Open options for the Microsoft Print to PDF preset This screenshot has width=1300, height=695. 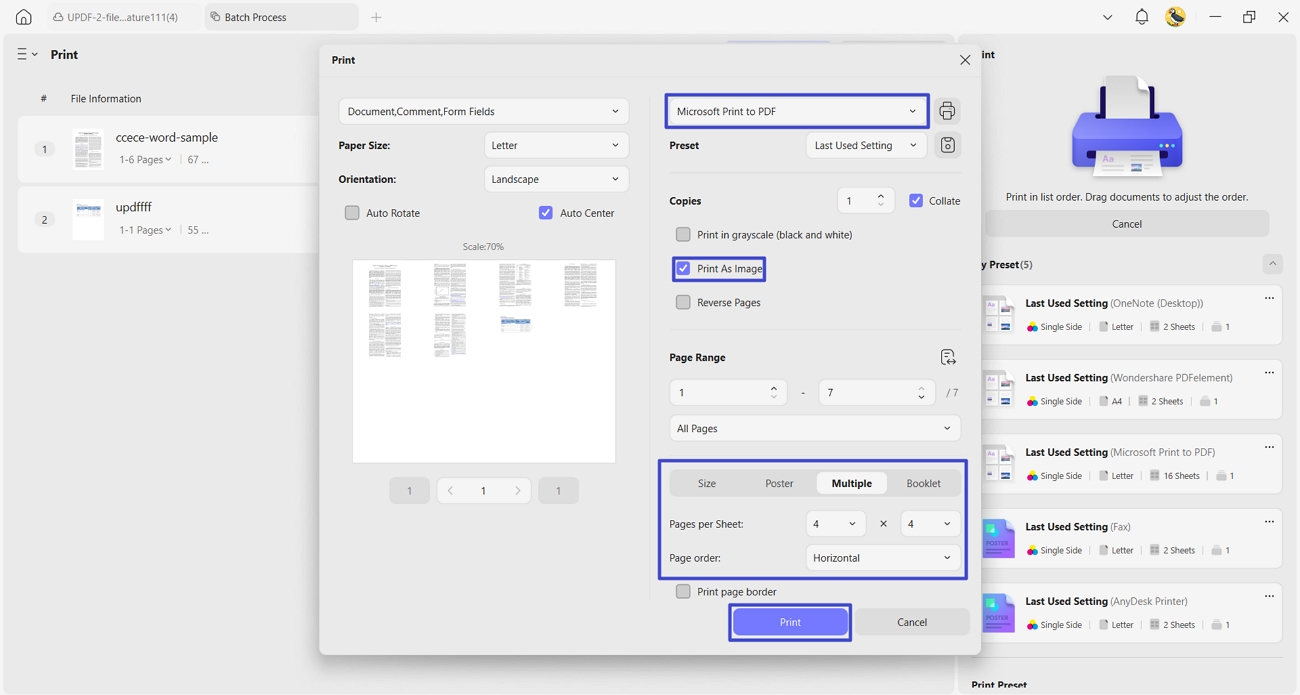coord(1269,447)
